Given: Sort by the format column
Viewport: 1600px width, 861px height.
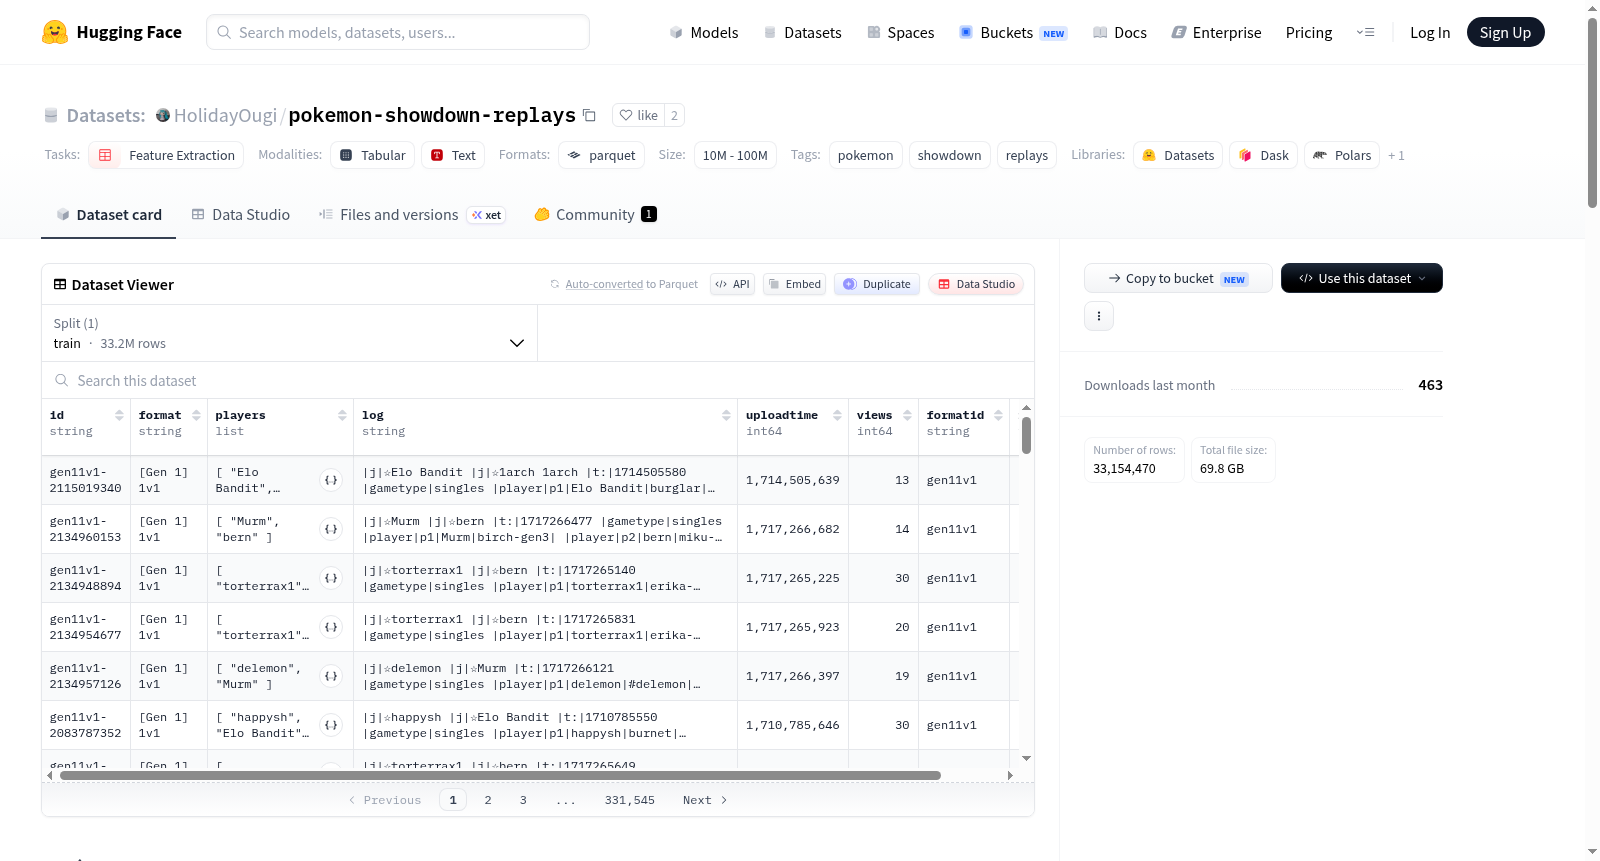Looking at the screenshot, I should pos(196,415).
